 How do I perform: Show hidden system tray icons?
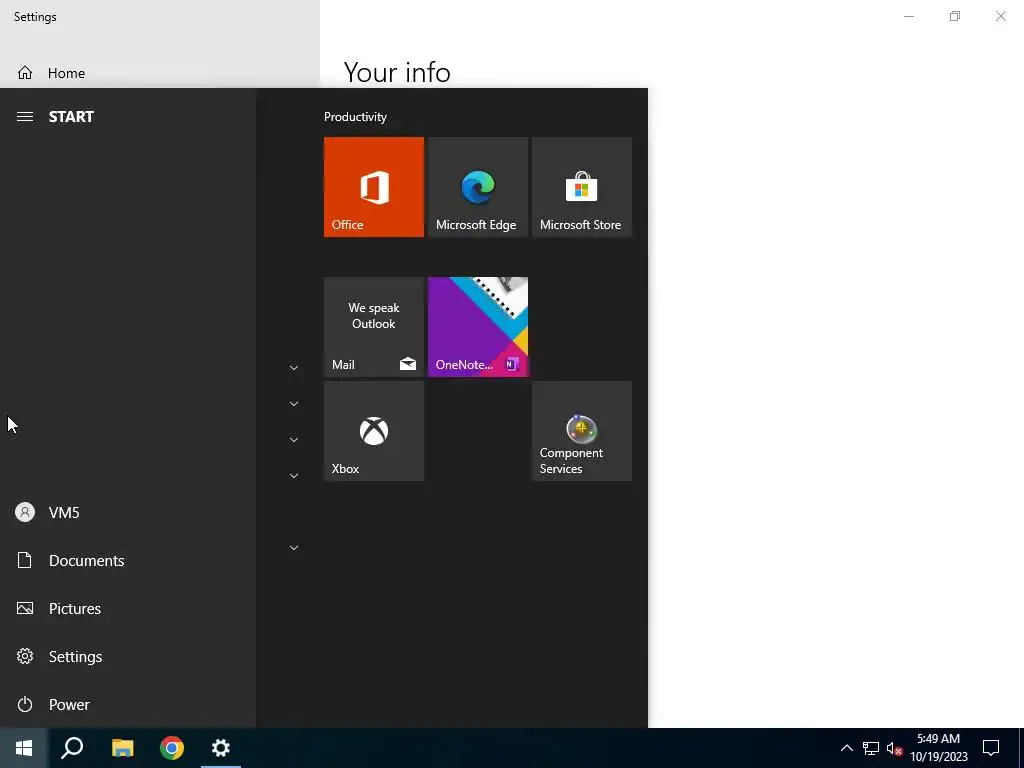tap(846, 748)
